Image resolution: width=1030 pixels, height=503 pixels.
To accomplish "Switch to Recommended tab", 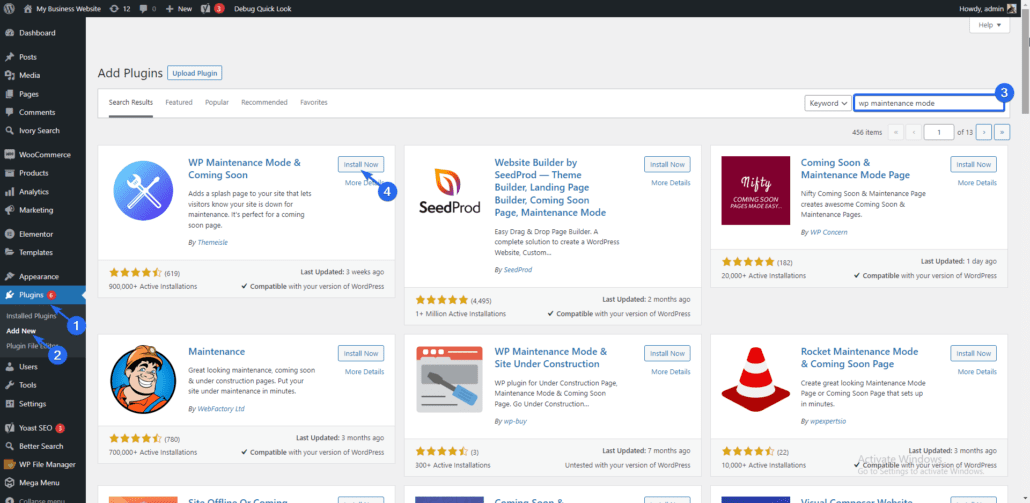I will coord(264,102).
